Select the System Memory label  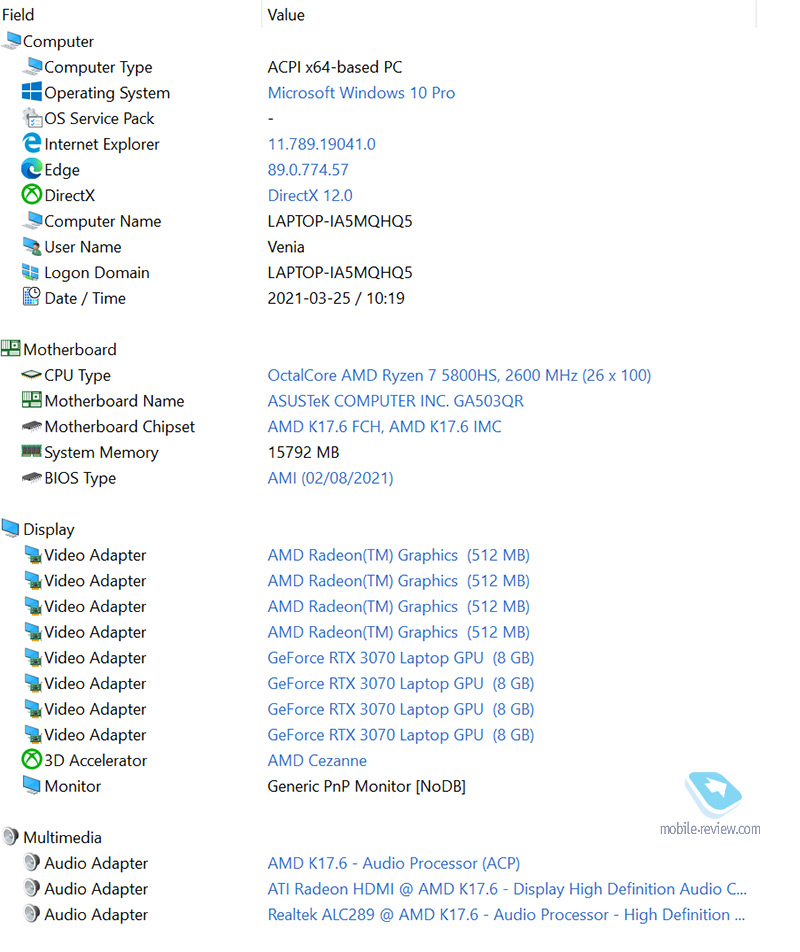[x=101, y=452]
